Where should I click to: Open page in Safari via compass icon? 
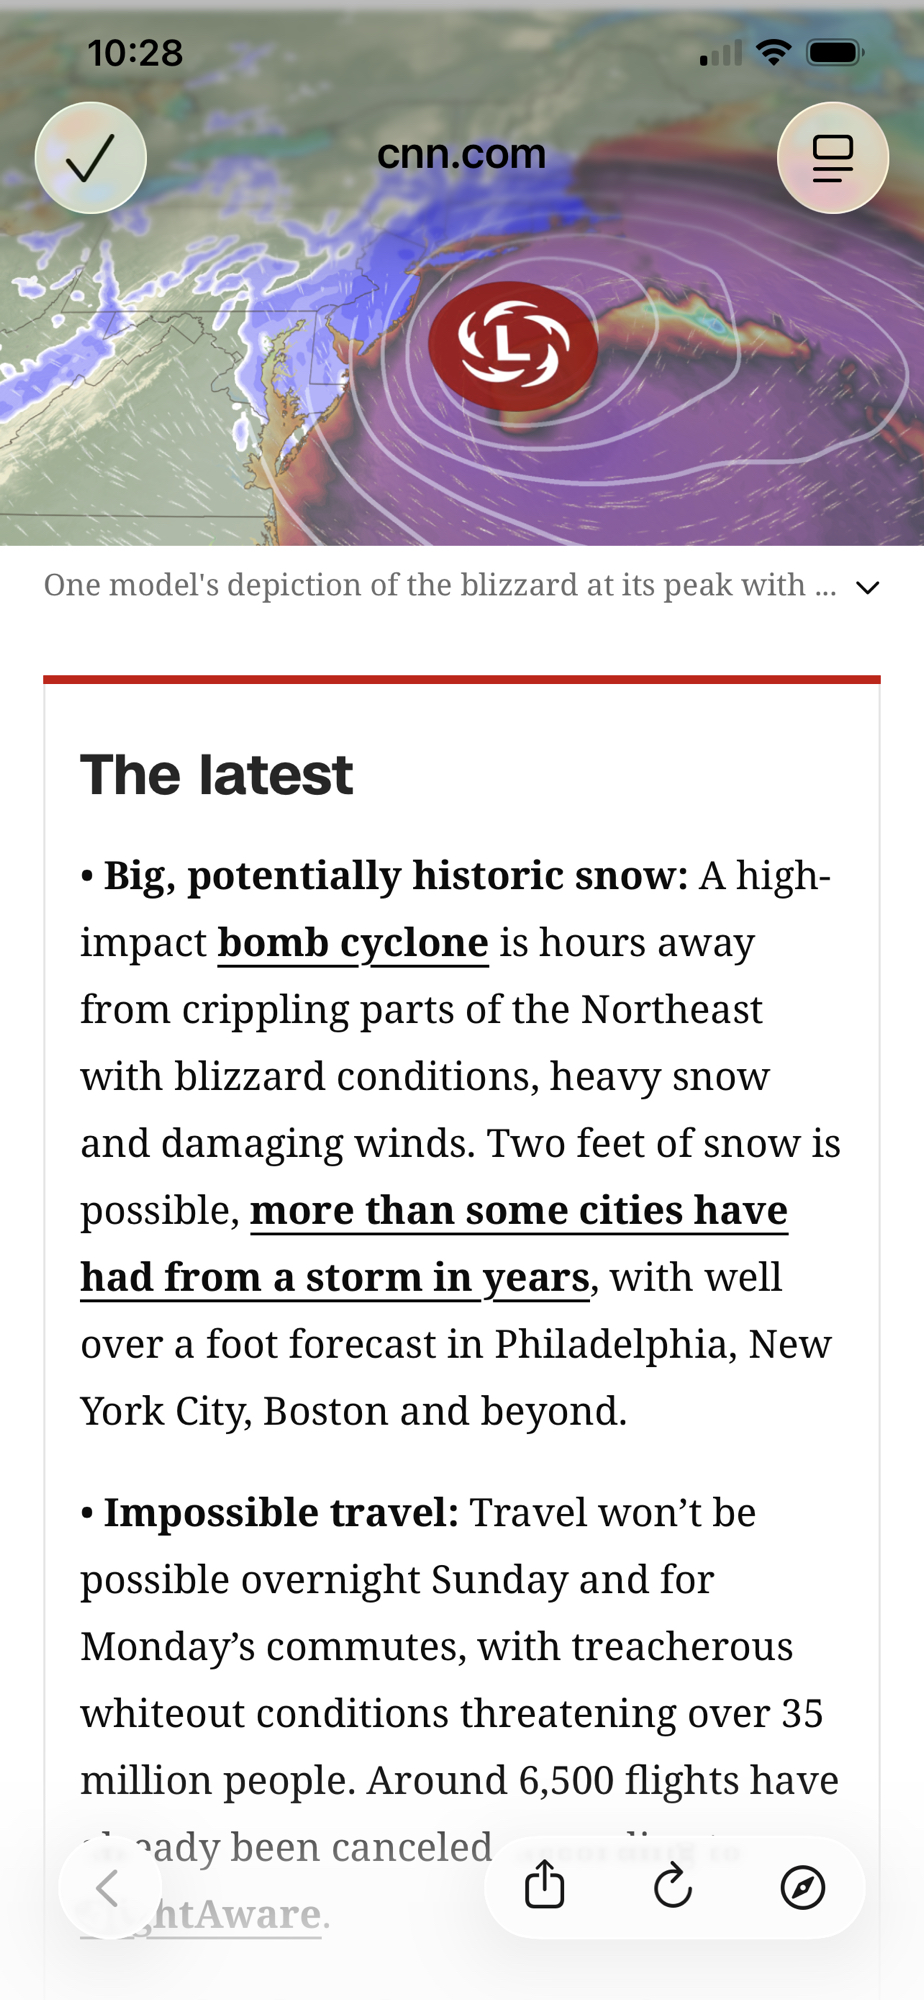point(802,1887)
